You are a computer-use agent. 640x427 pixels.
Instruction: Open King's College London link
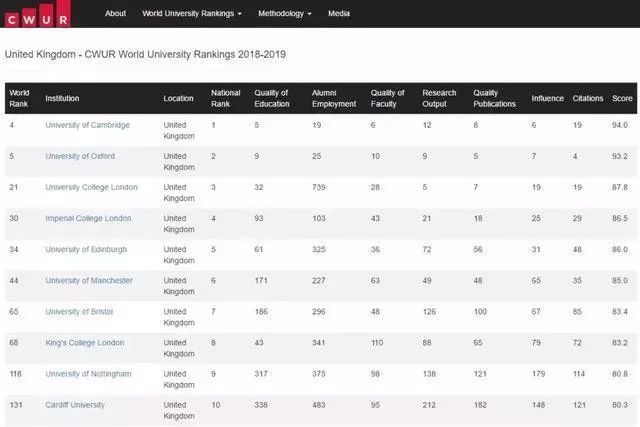click(x=85, y=342)
